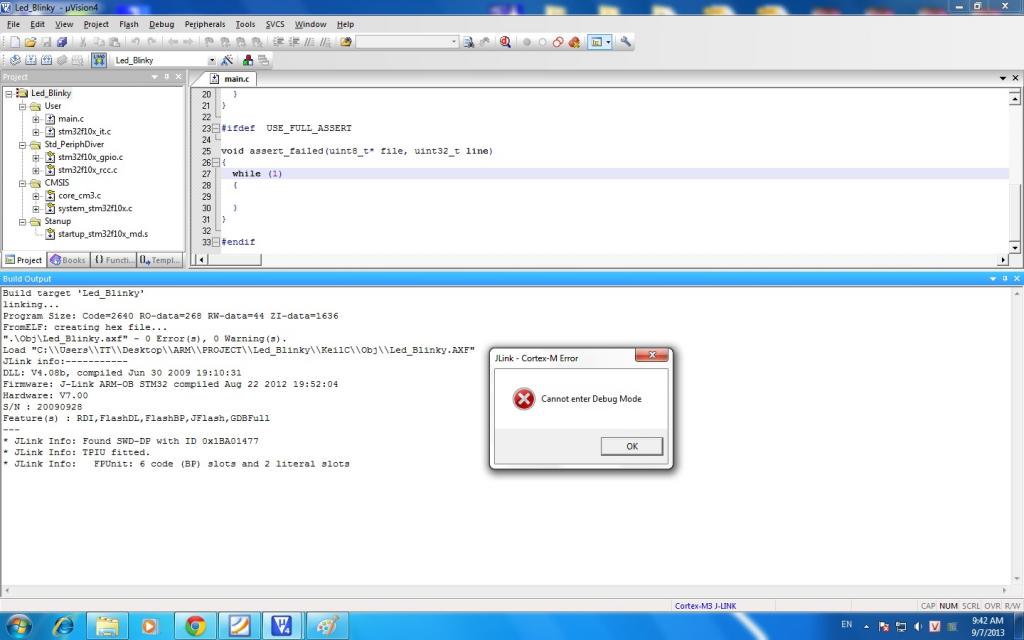This screenshot has height=640, width=1024.
Task: Close the Project panel
Action: tap(178, 77)
